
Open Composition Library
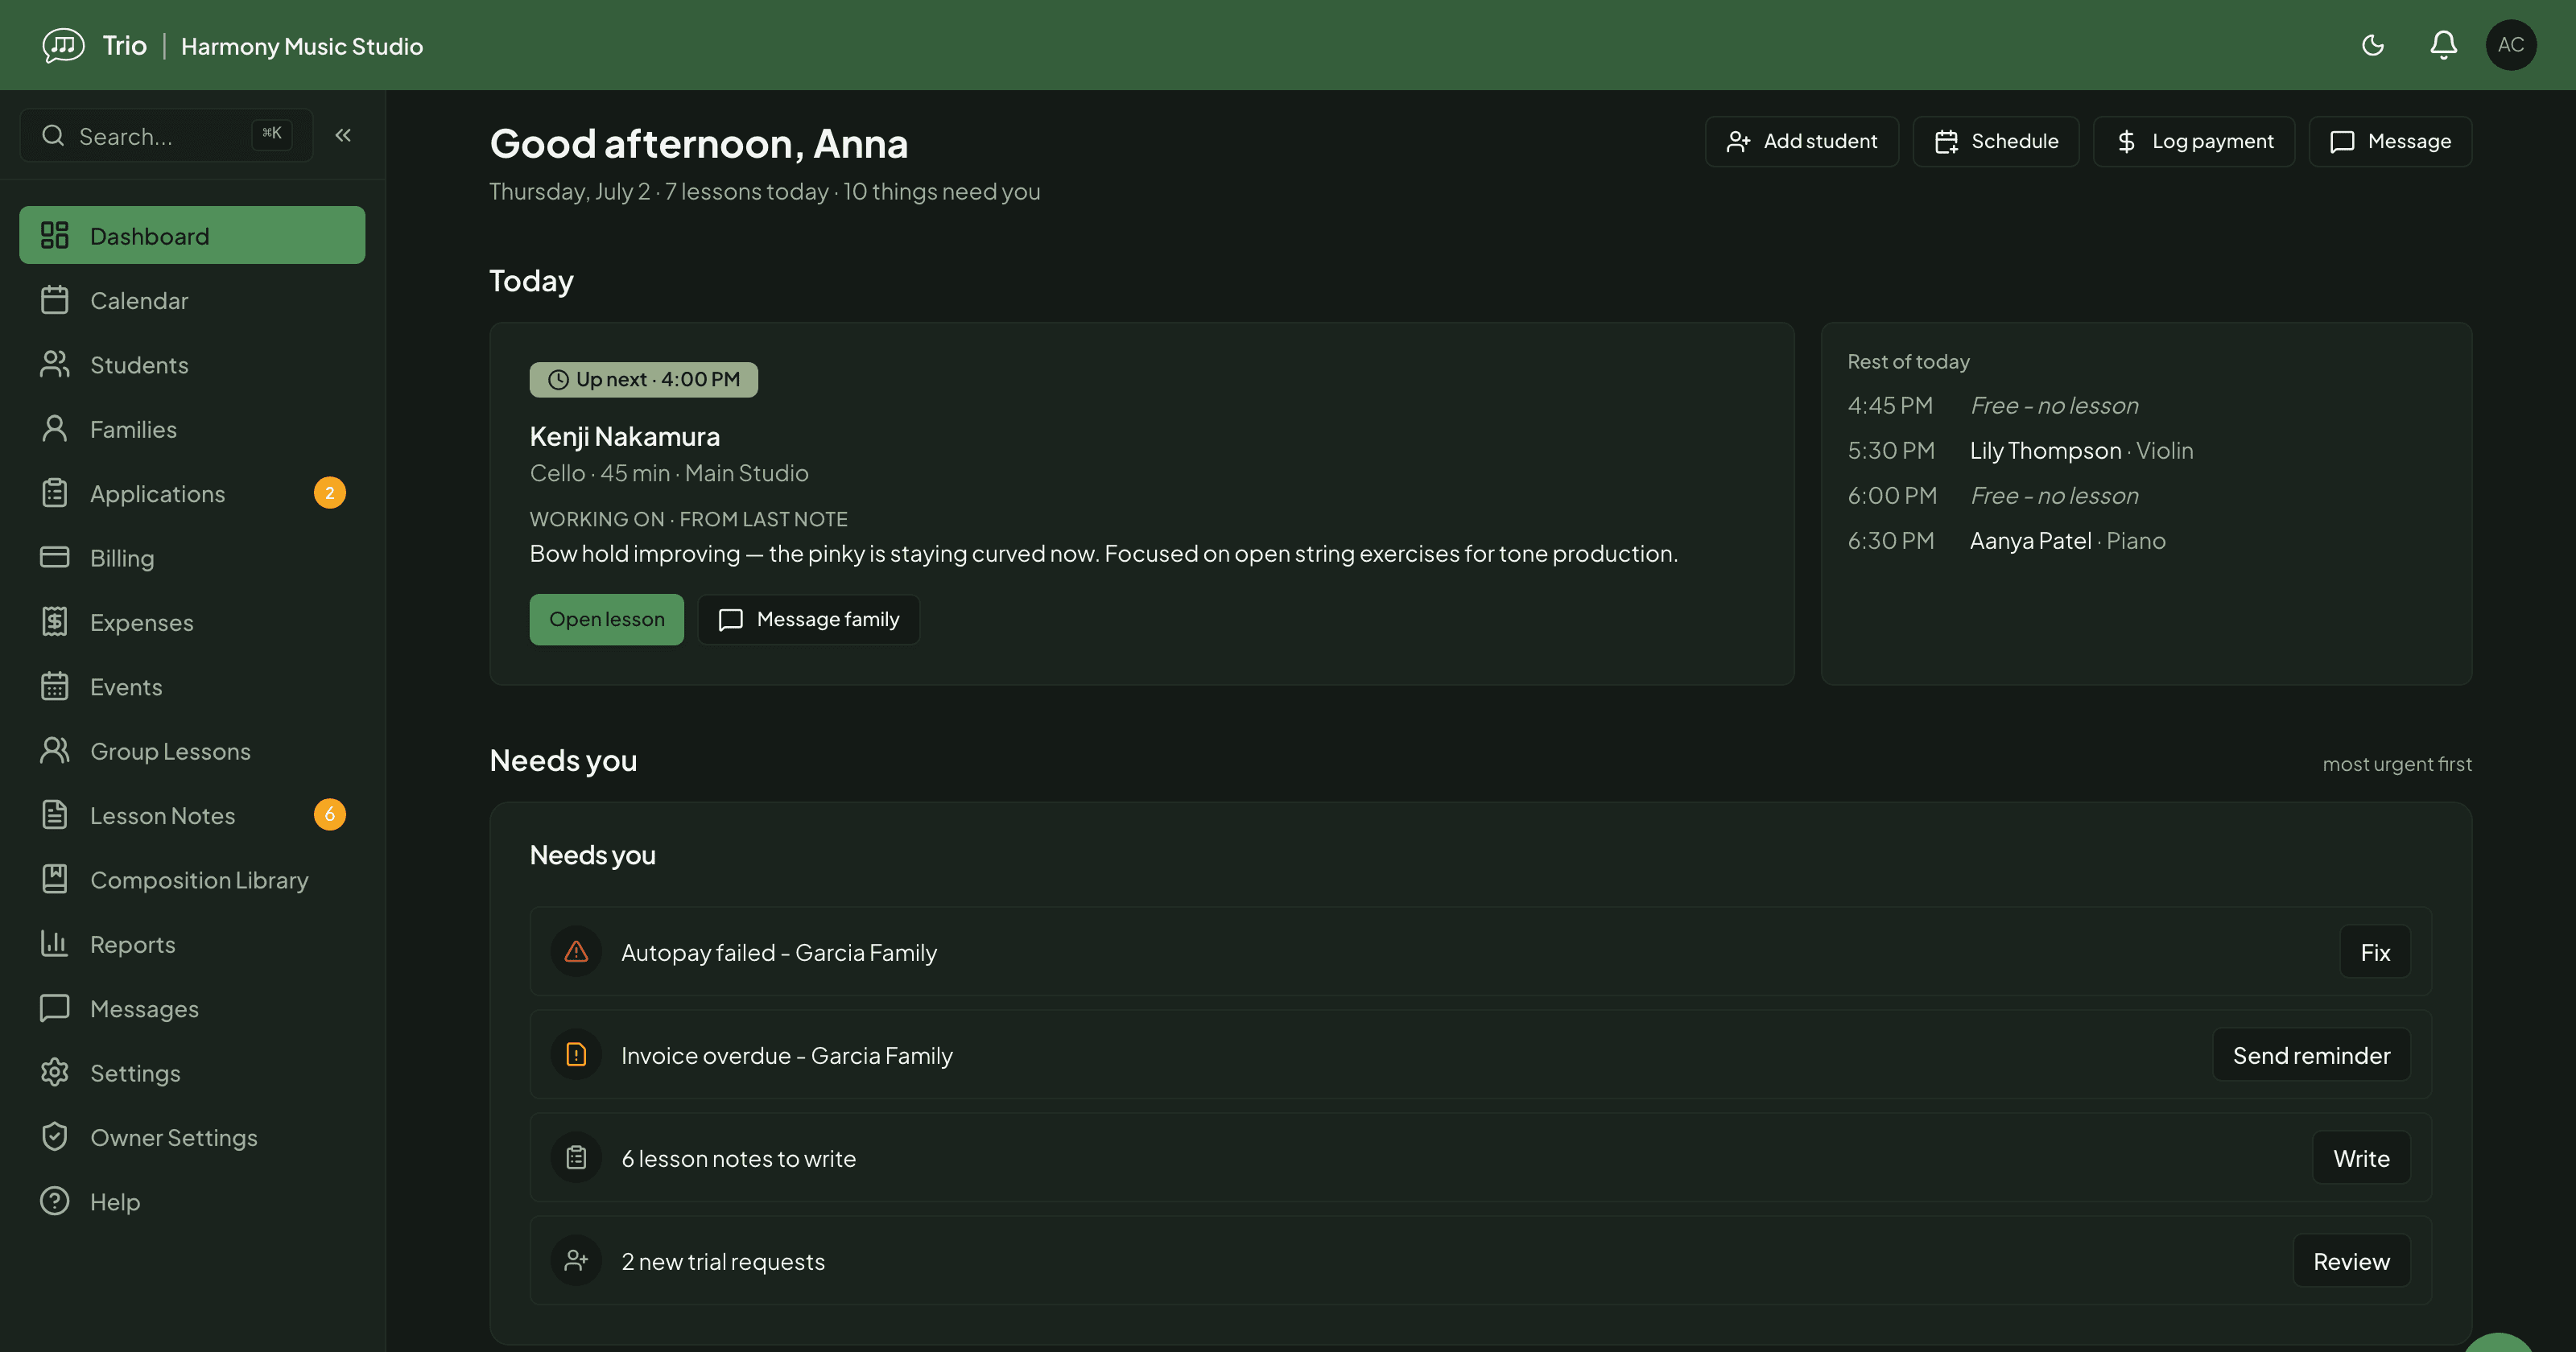(x=192, y=879)
